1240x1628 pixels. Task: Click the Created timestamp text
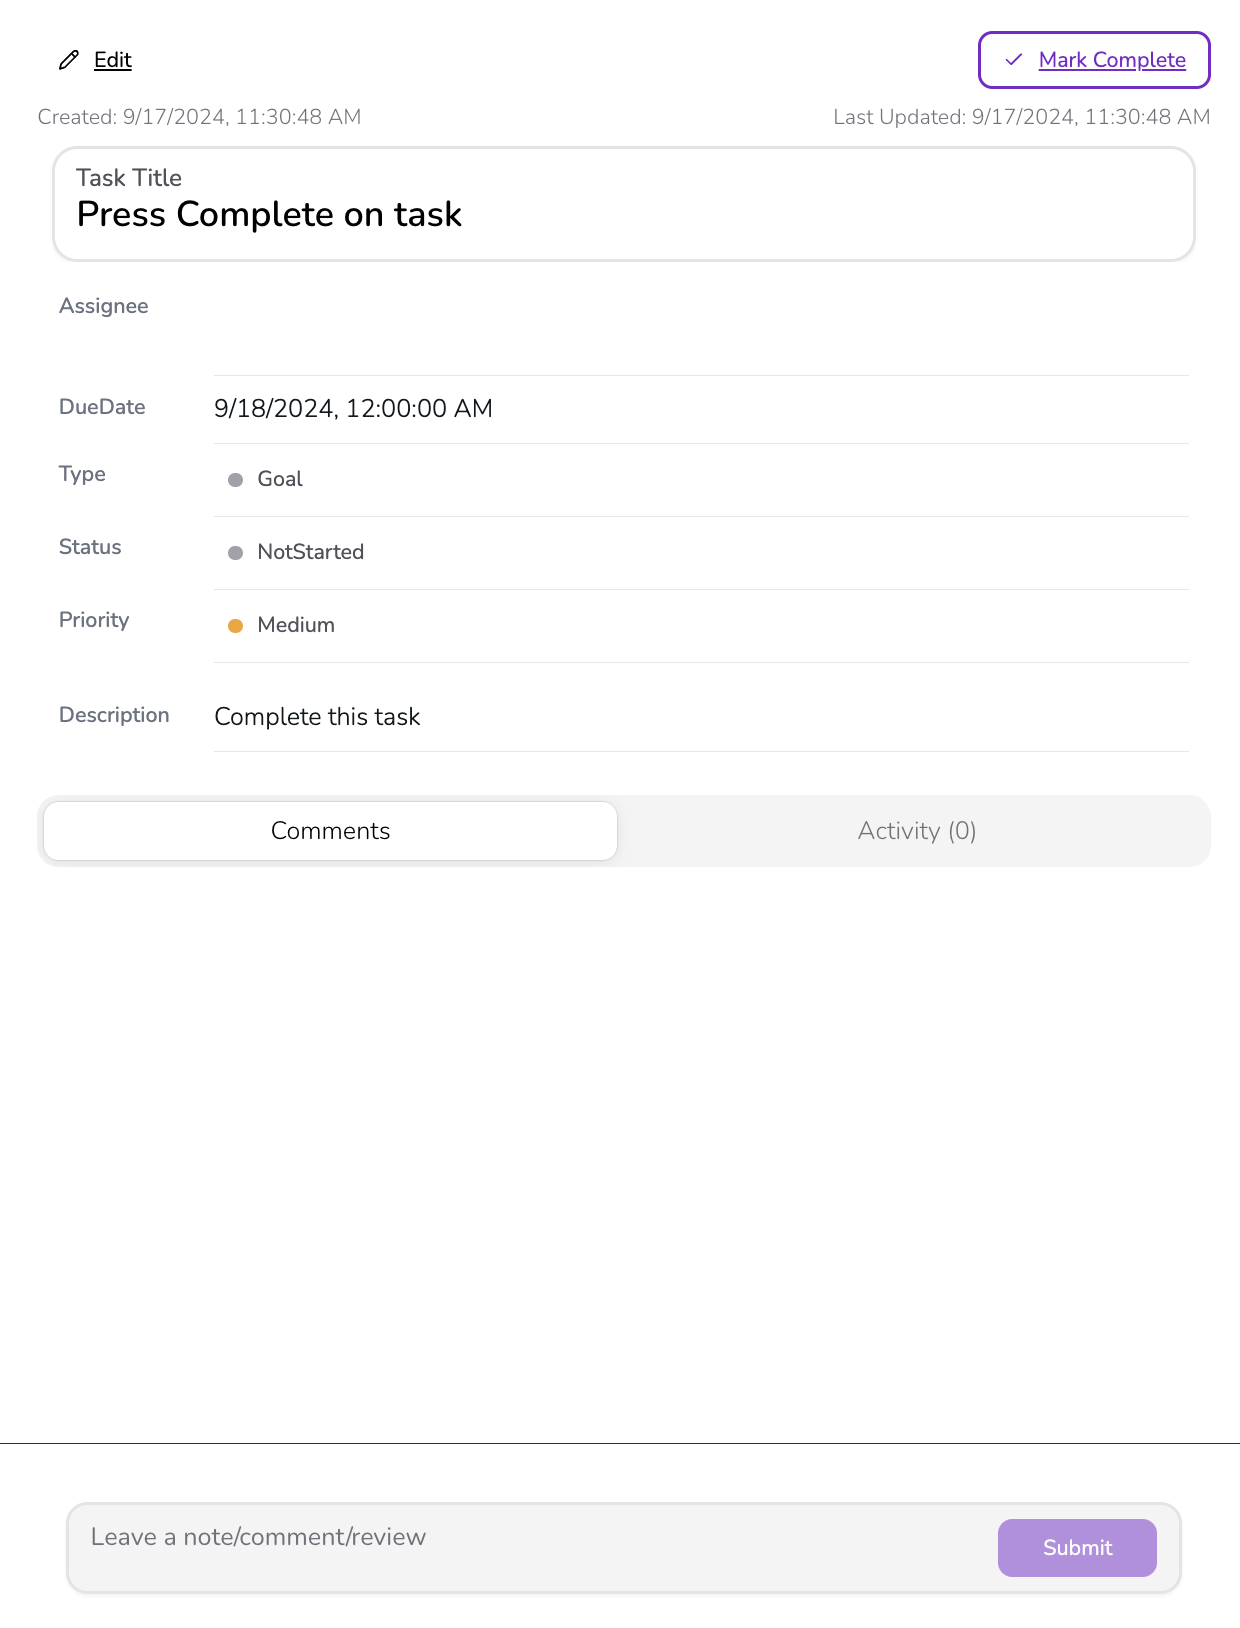pos(199,117)
